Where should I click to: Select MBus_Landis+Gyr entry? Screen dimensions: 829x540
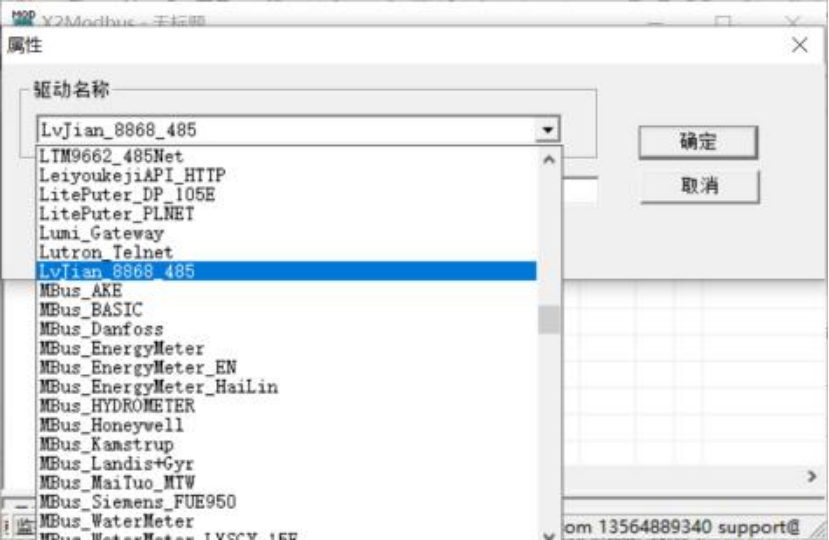287,463
